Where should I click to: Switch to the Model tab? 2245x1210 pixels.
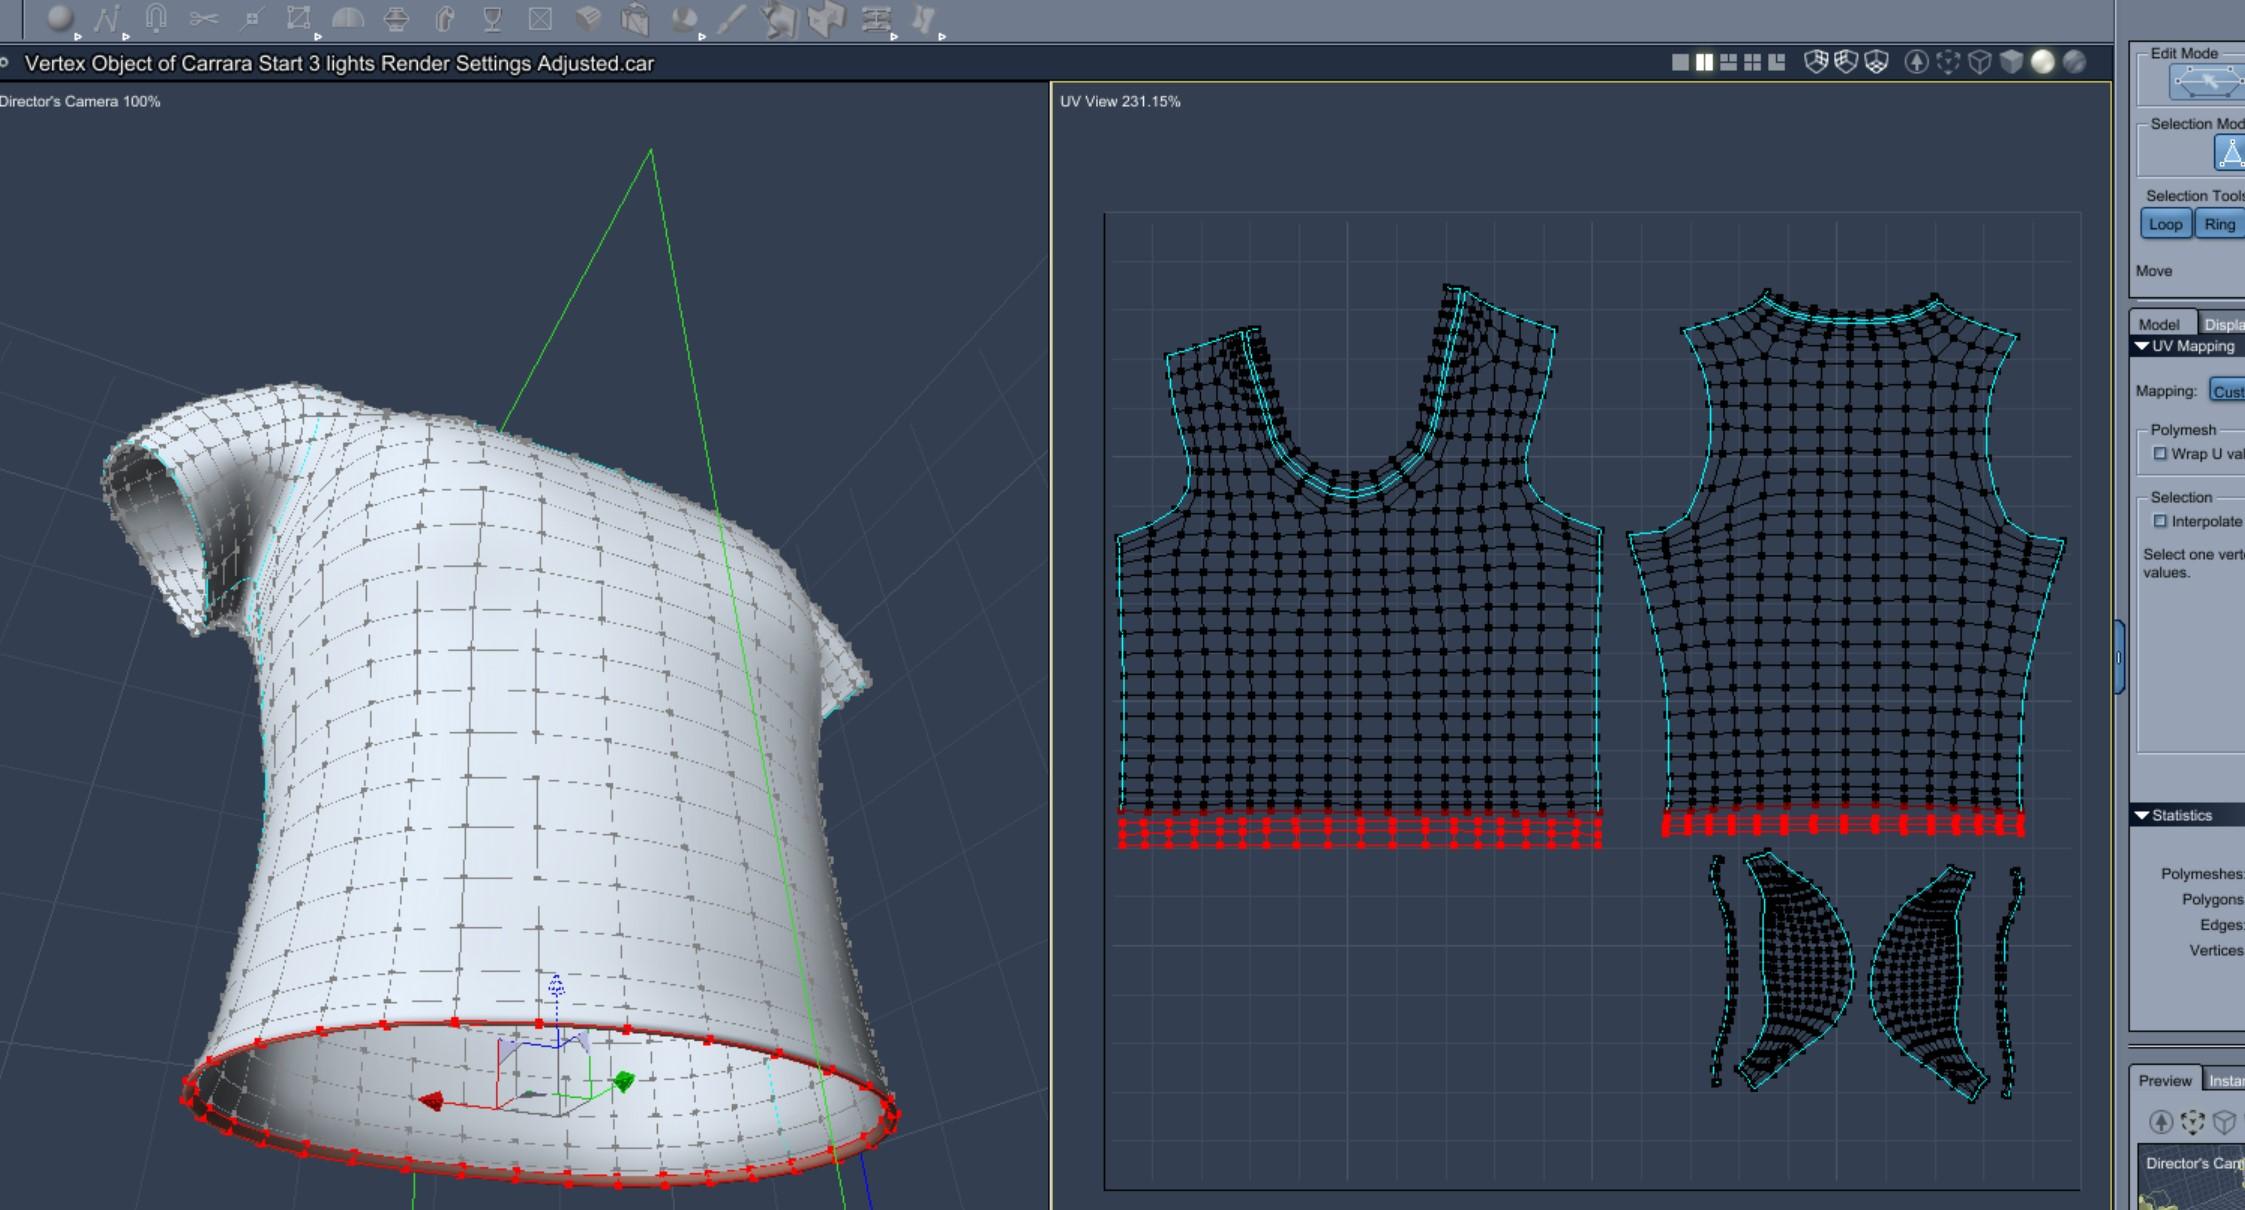2159,324
